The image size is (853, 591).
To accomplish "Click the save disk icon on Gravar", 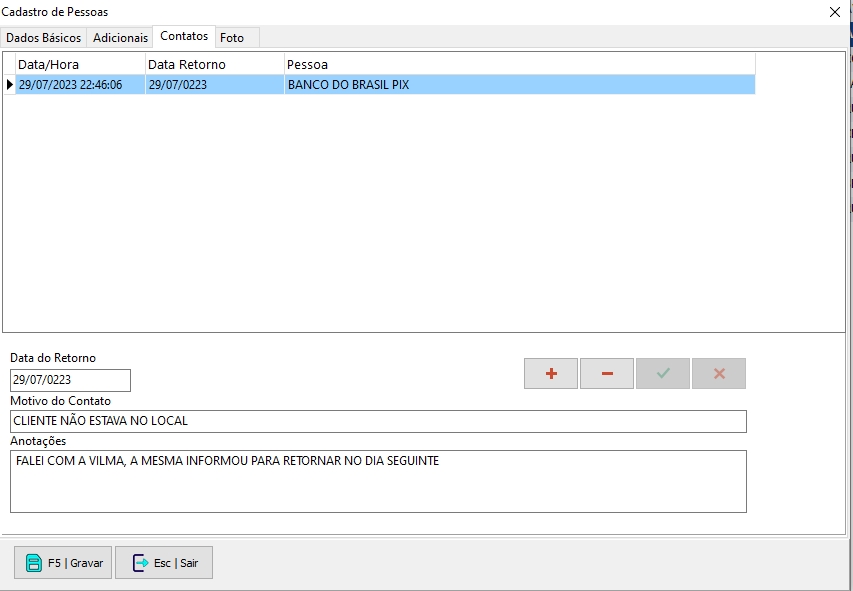I will click(34, 563).
